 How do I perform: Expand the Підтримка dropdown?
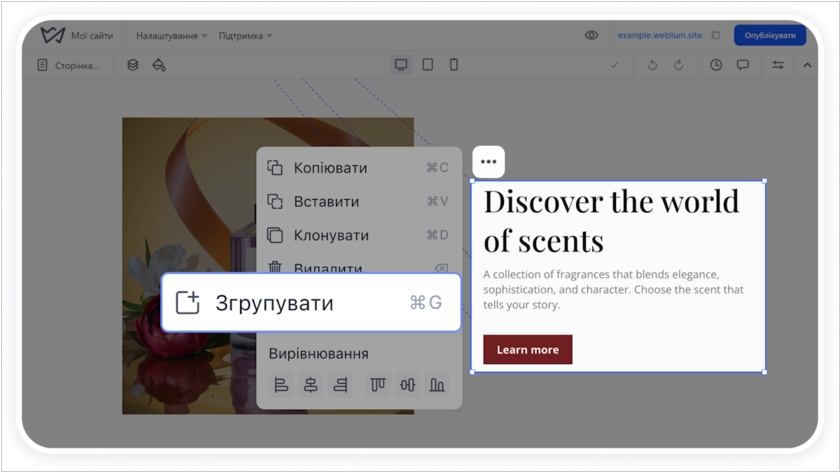245,35
